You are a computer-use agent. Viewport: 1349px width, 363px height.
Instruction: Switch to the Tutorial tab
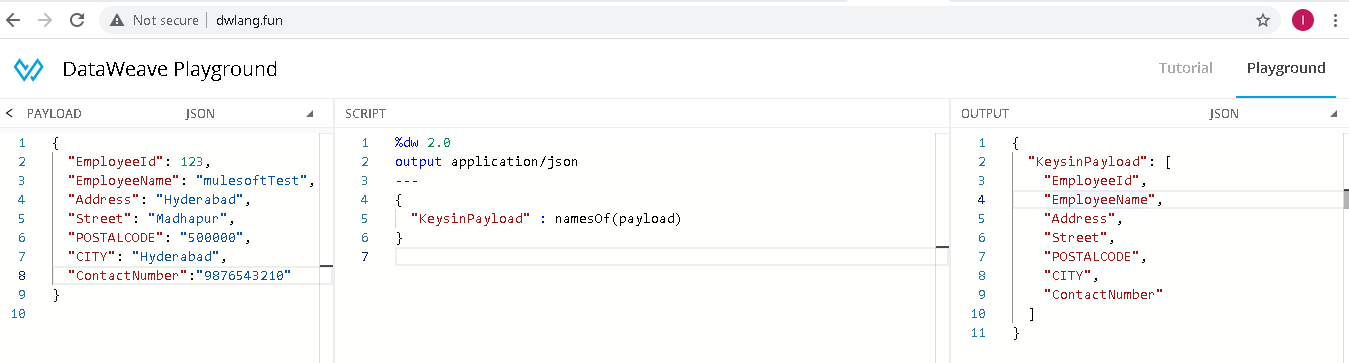[x=1186, y=68]
